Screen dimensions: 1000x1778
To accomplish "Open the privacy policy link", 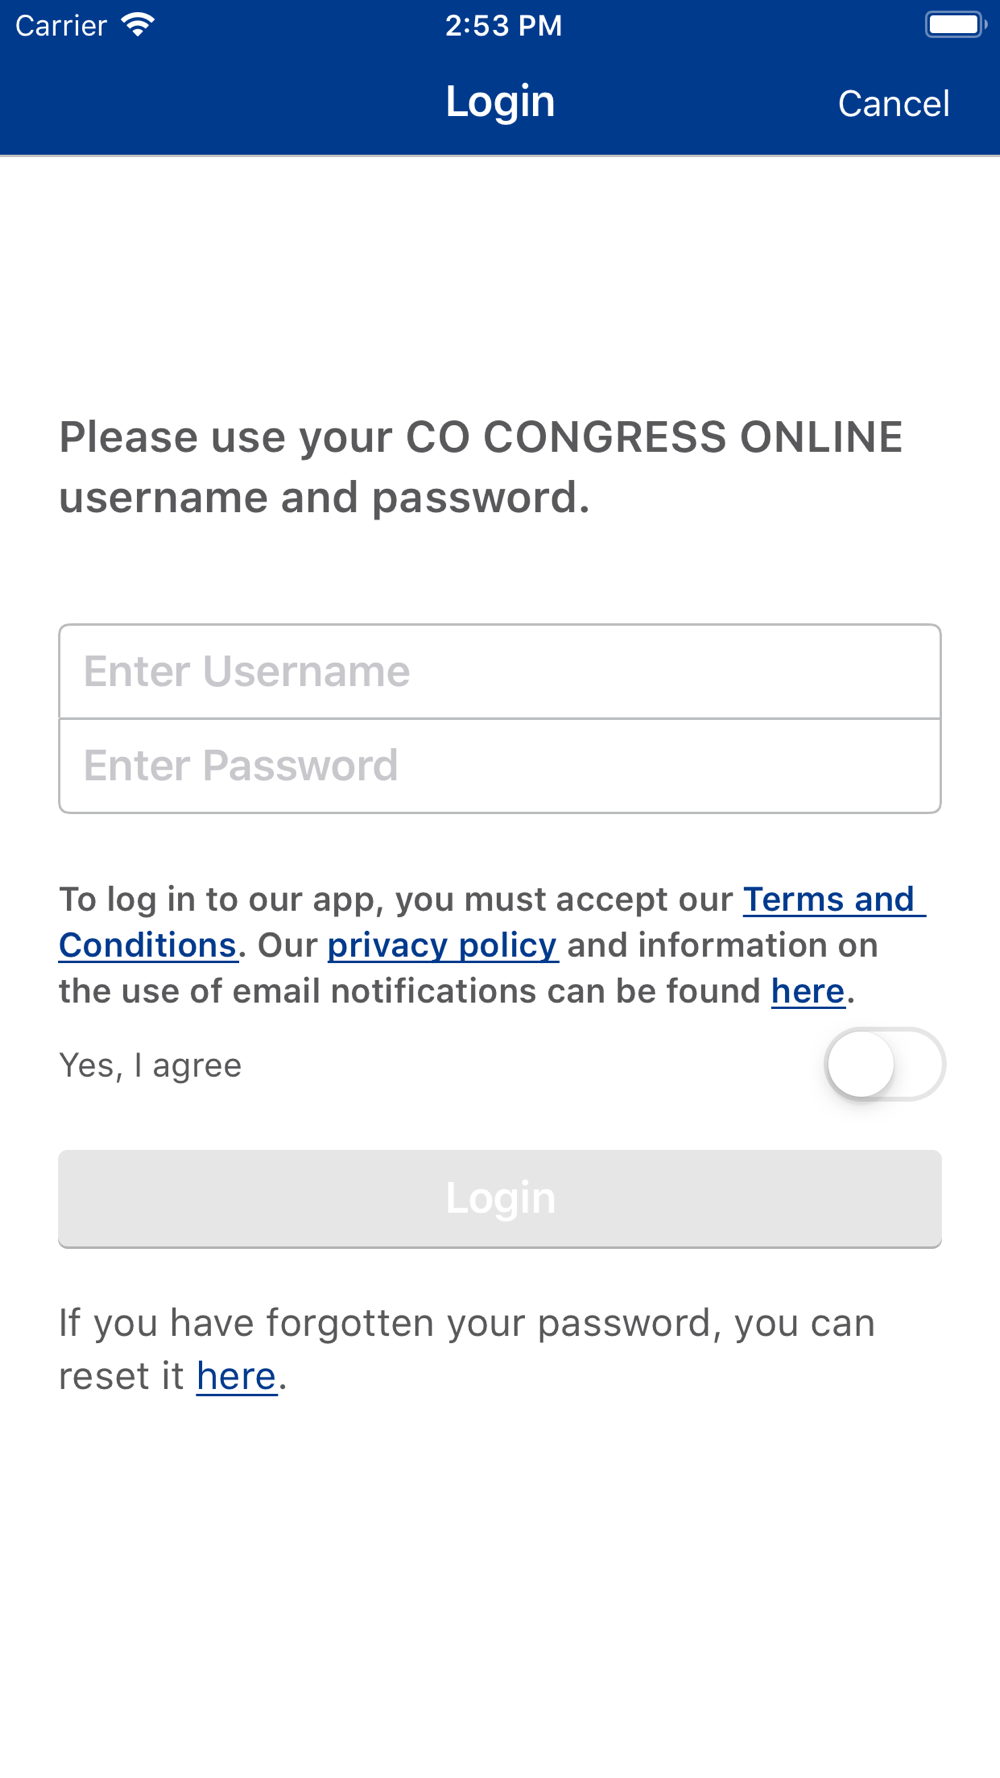I will click(x=442, y=946).
